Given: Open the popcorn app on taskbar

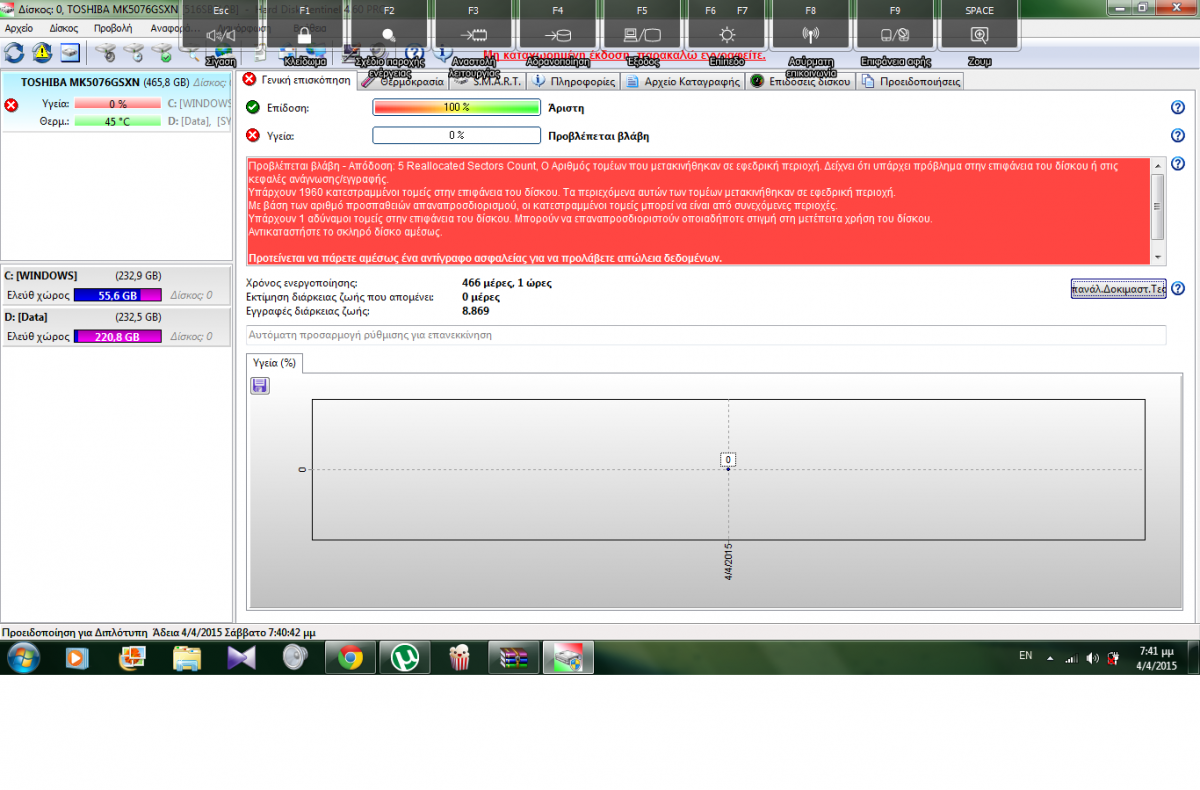Looking at the screenshot, I should click(460, 658).
